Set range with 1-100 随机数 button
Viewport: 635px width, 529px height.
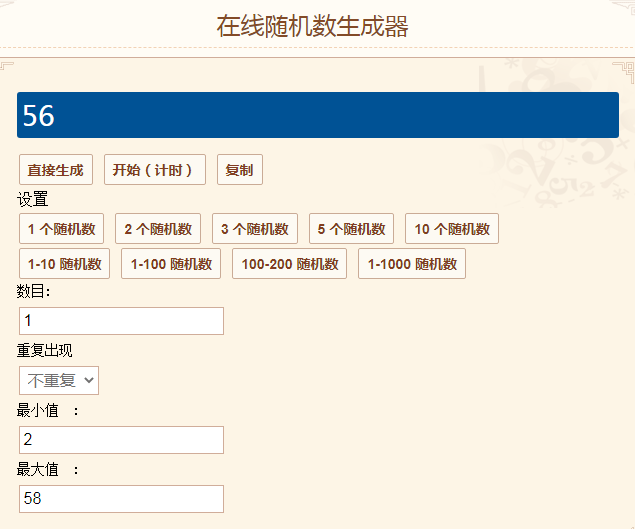click(x=171, y=264)
